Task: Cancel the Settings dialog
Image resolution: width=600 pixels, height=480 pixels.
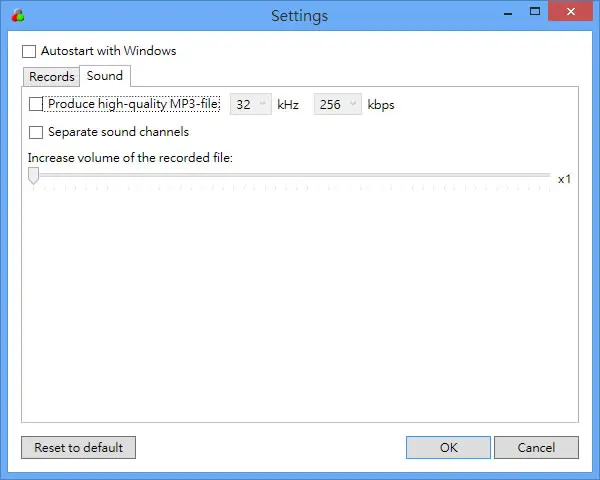Action: (x=536, y=447)
